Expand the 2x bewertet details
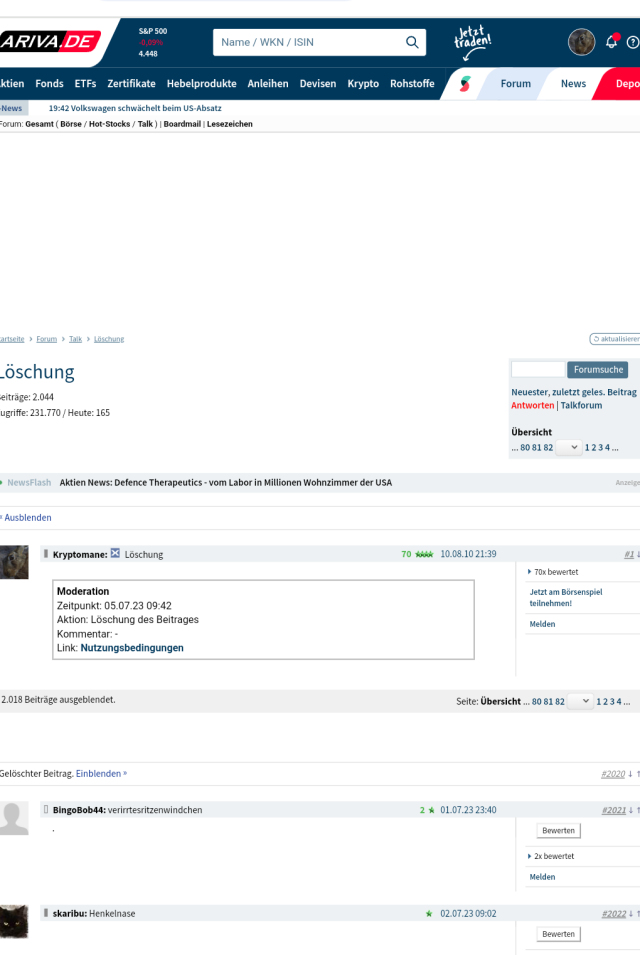The image size is (640, 955). pyautogui.click(x=551, y=856)
